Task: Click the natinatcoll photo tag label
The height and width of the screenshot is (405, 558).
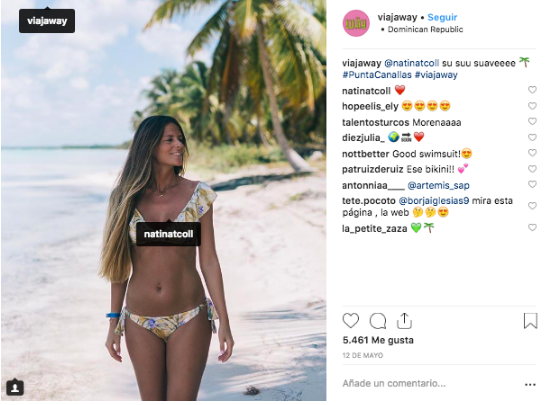Action: click(168, 234)
